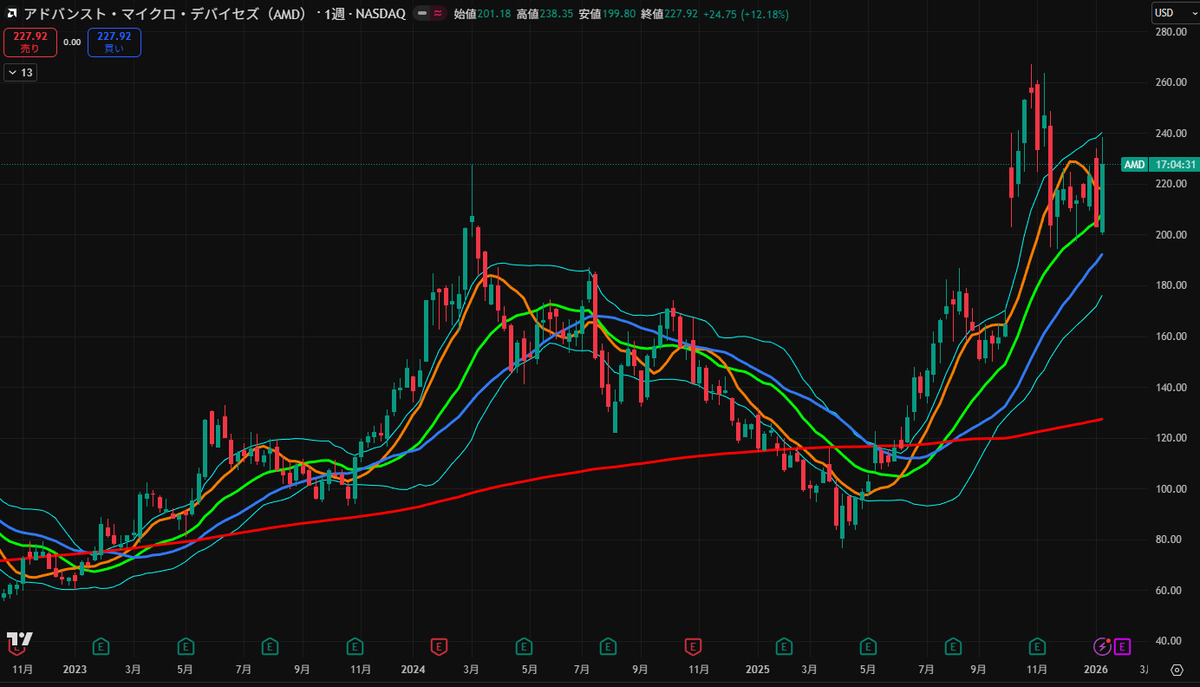1200x687 pixels.
Task: Click the purple lightning event icon near 2026
Action: coord(1103,647)
